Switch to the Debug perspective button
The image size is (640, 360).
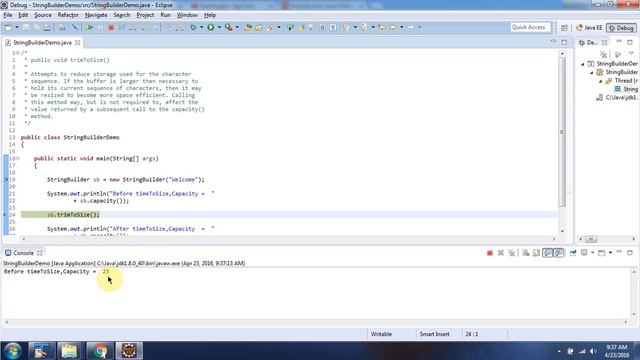pyautogui.click(x=621, y=28)
